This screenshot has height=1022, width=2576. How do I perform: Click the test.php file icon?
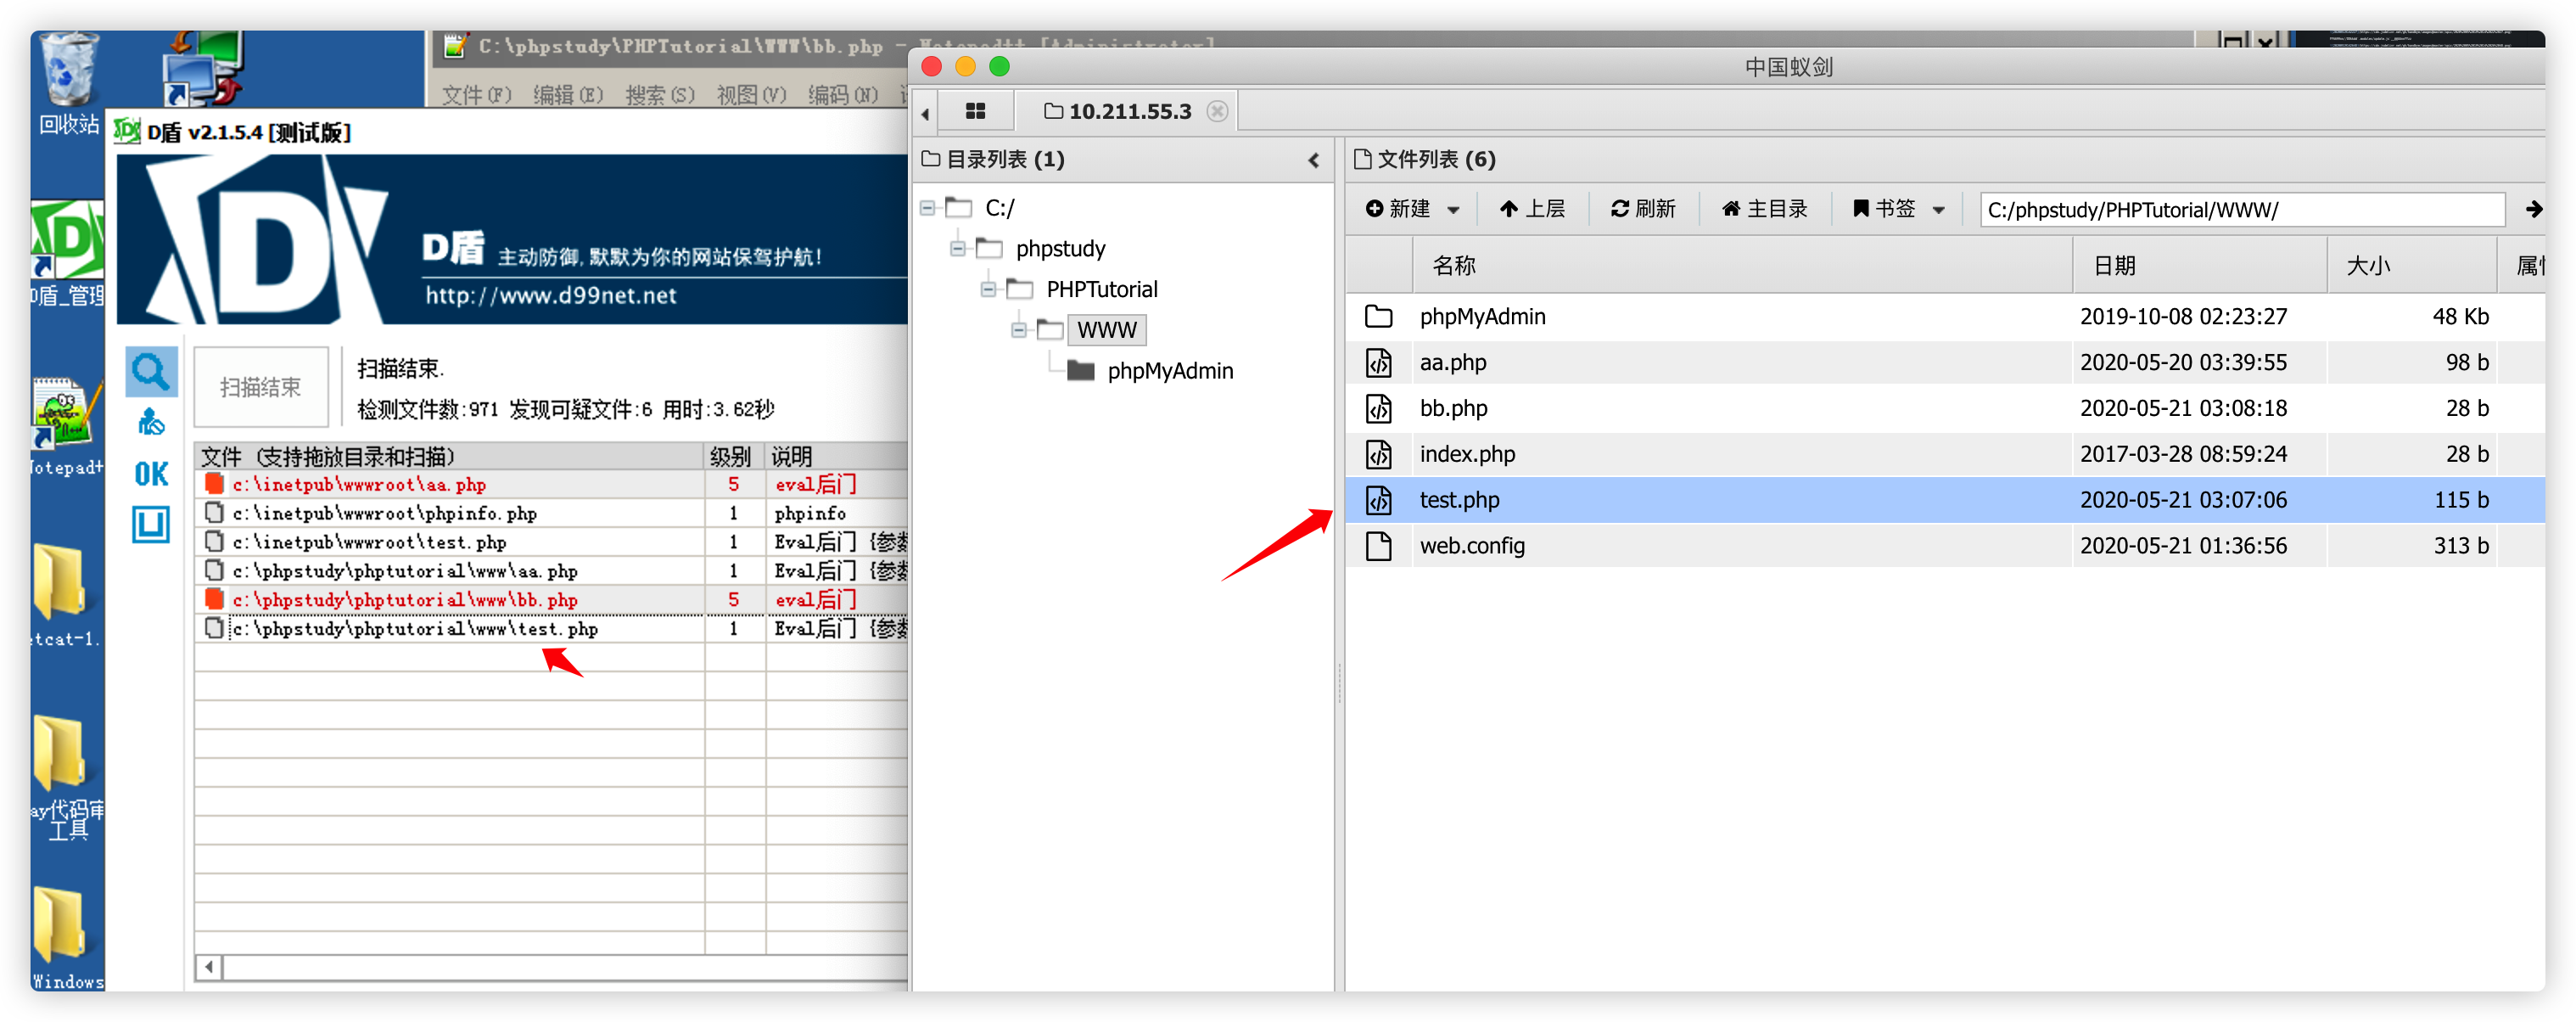point(1378,500)
